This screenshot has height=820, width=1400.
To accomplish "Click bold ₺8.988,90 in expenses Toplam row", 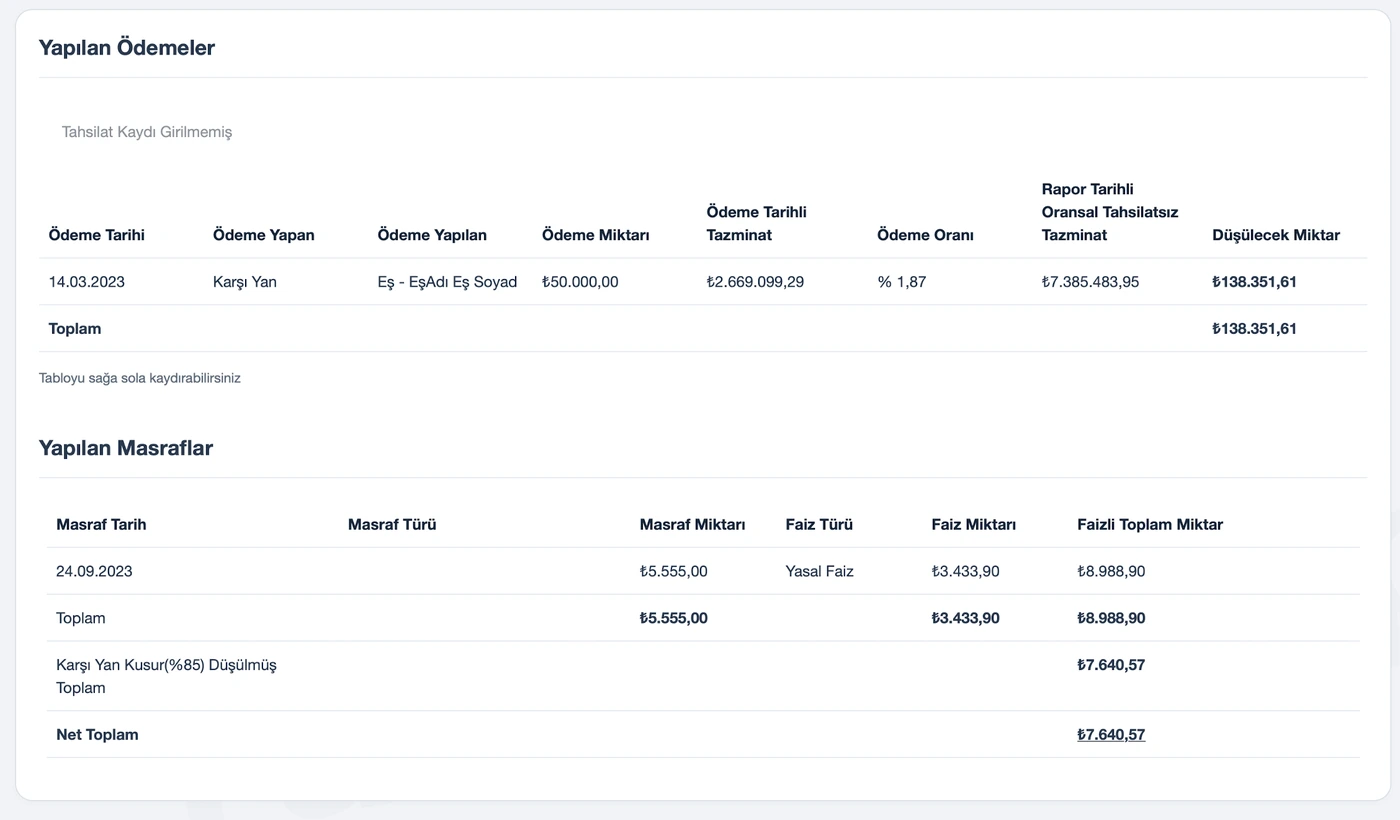I will [x=1111, y=618].
